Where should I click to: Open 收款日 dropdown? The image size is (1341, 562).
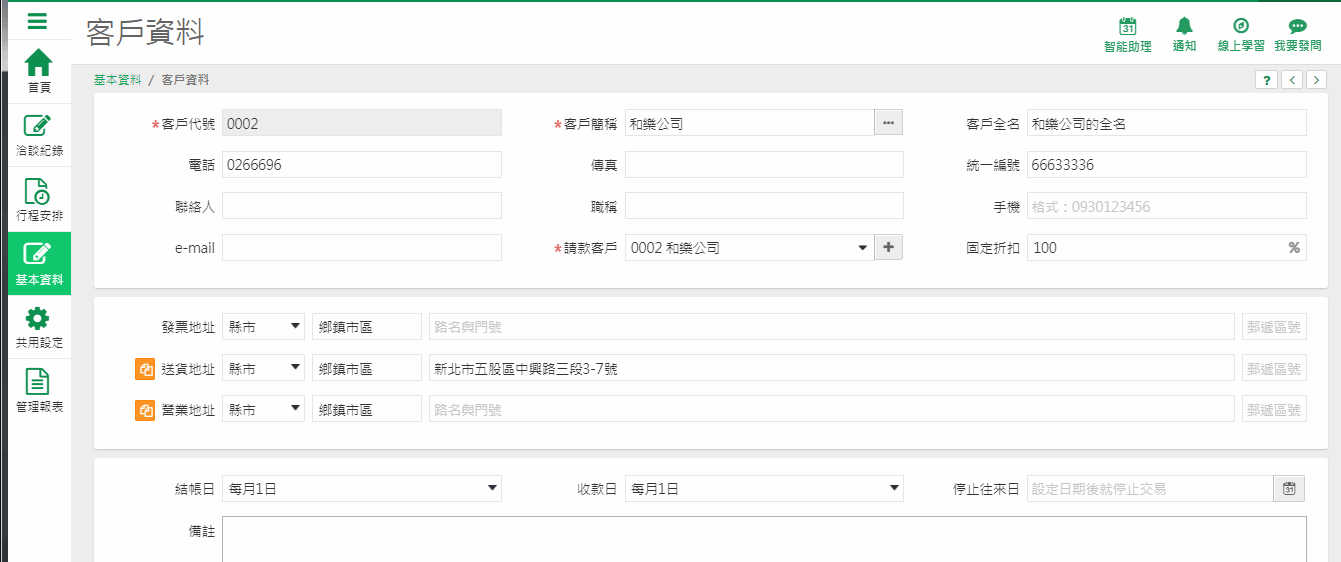coord(764,489)
